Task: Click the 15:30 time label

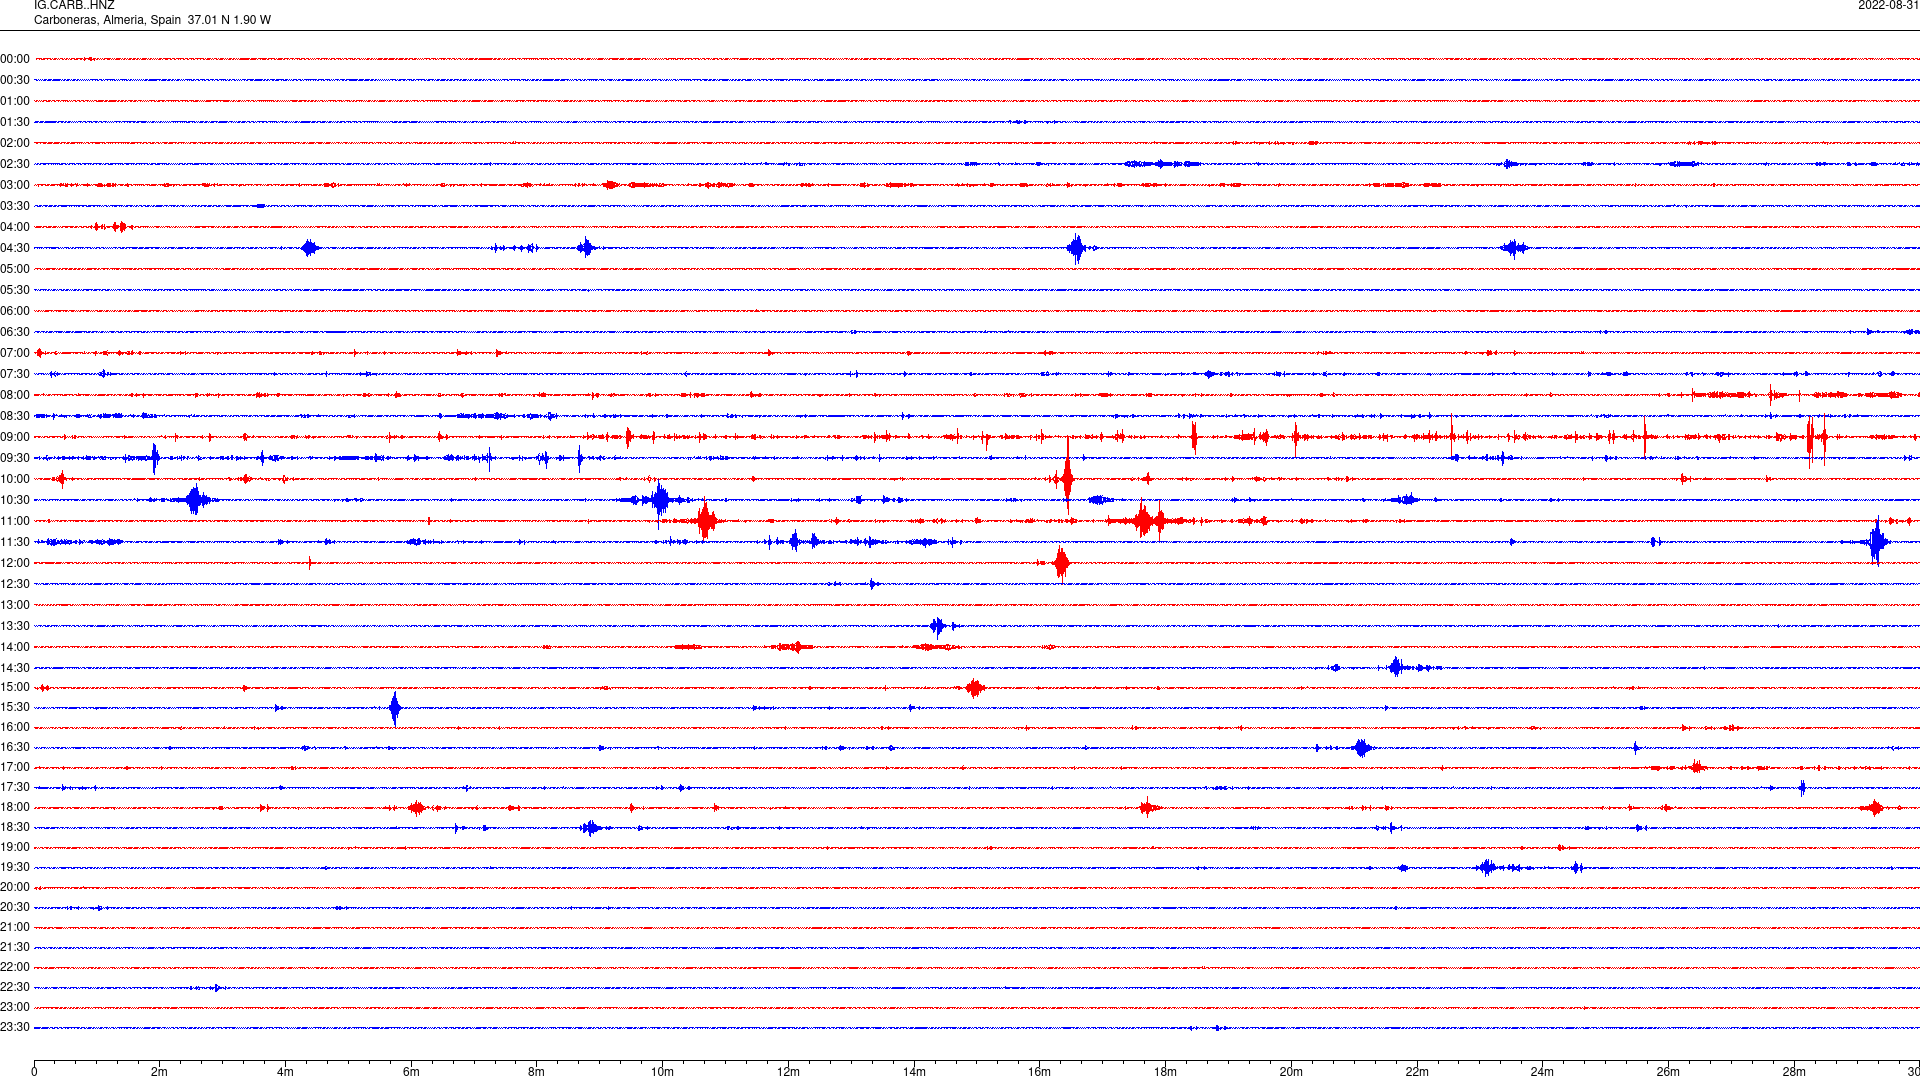Action: 15,707
